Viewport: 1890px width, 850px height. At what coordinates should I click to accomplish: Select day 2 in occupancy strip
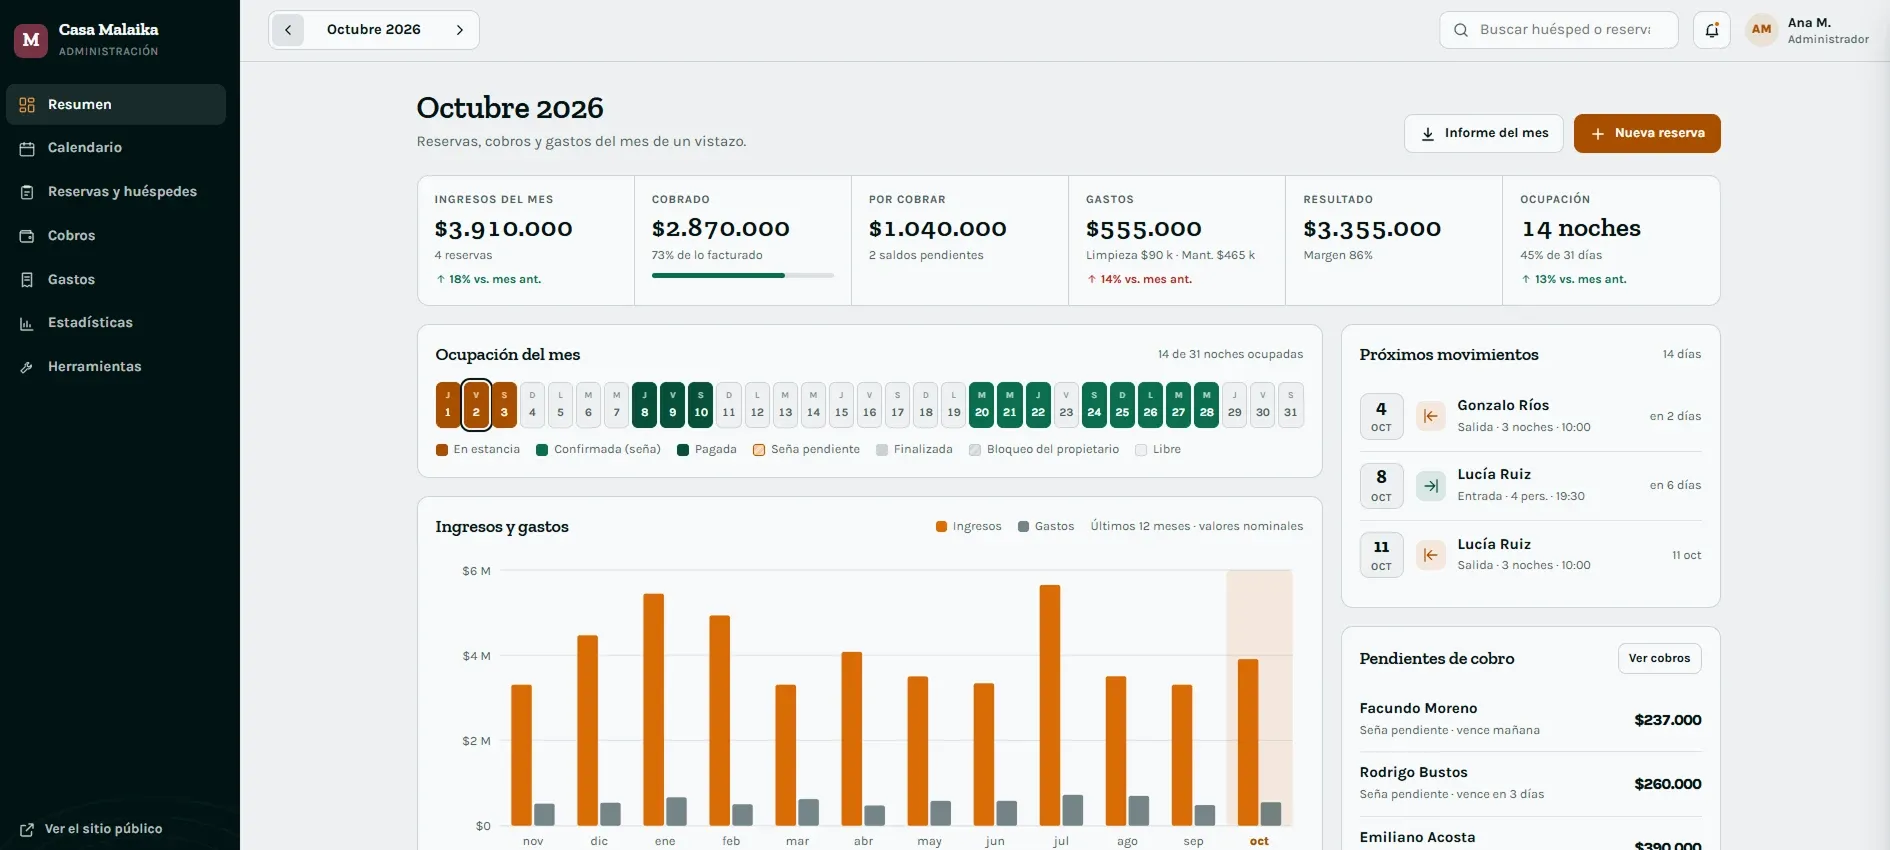pos(476,405)
